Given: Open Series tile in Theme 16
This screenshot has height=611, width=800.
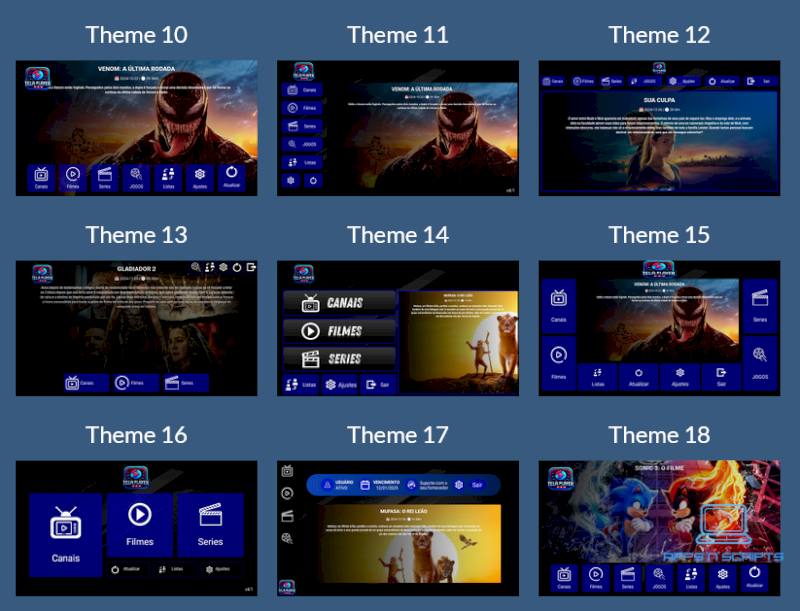Looking at the screenshot, I should click(x=210, y=525).
